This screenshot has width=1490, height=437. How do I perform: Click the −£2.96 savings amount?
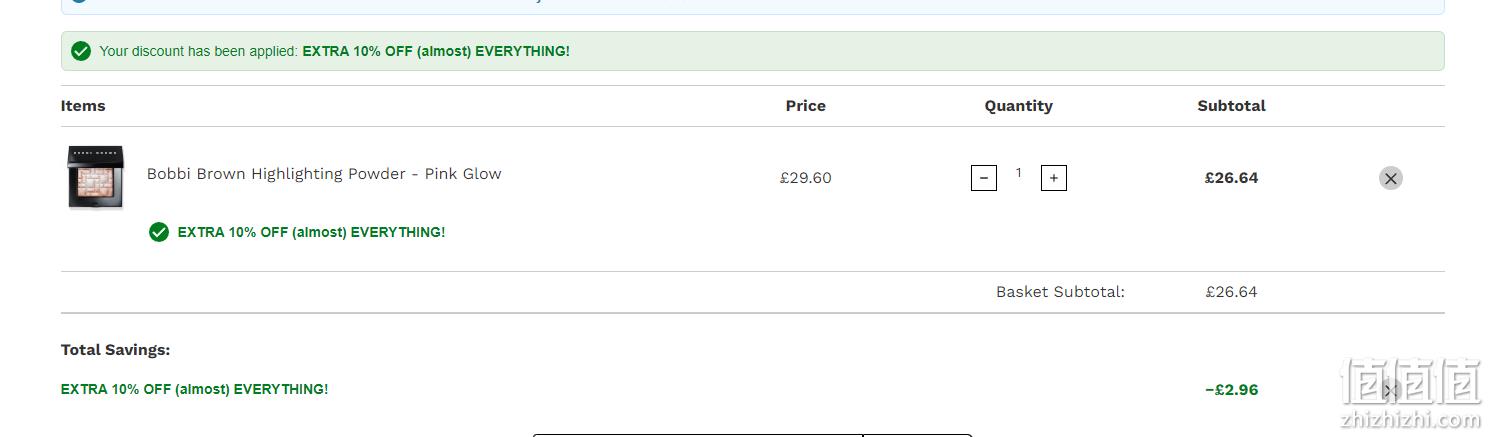click(x=1231, y=390)
